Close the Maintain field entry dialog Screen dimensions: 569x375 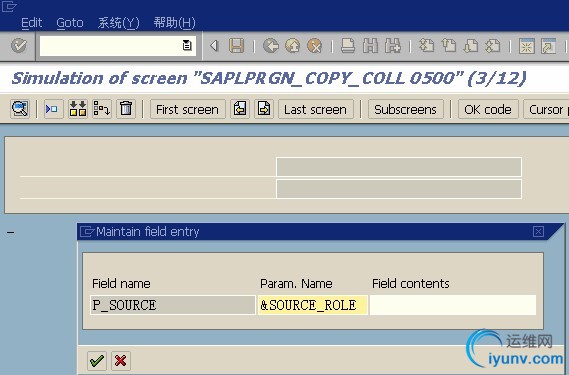point(538,231)
